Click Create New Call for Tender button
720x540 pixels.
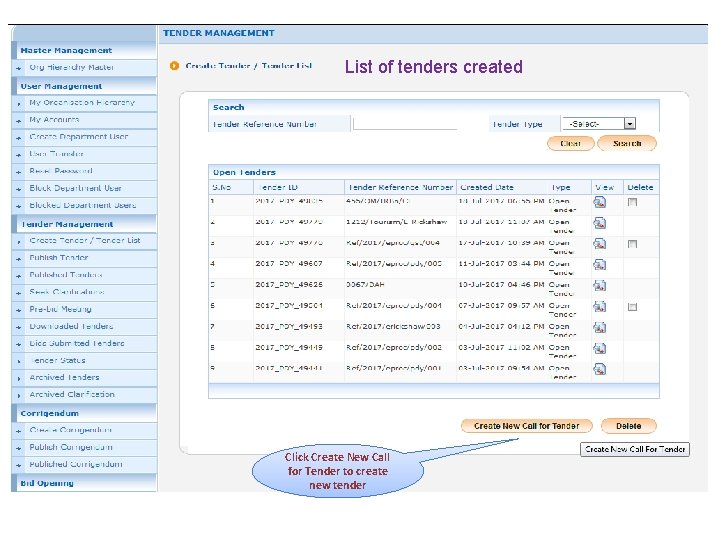(x=526, y=426)
